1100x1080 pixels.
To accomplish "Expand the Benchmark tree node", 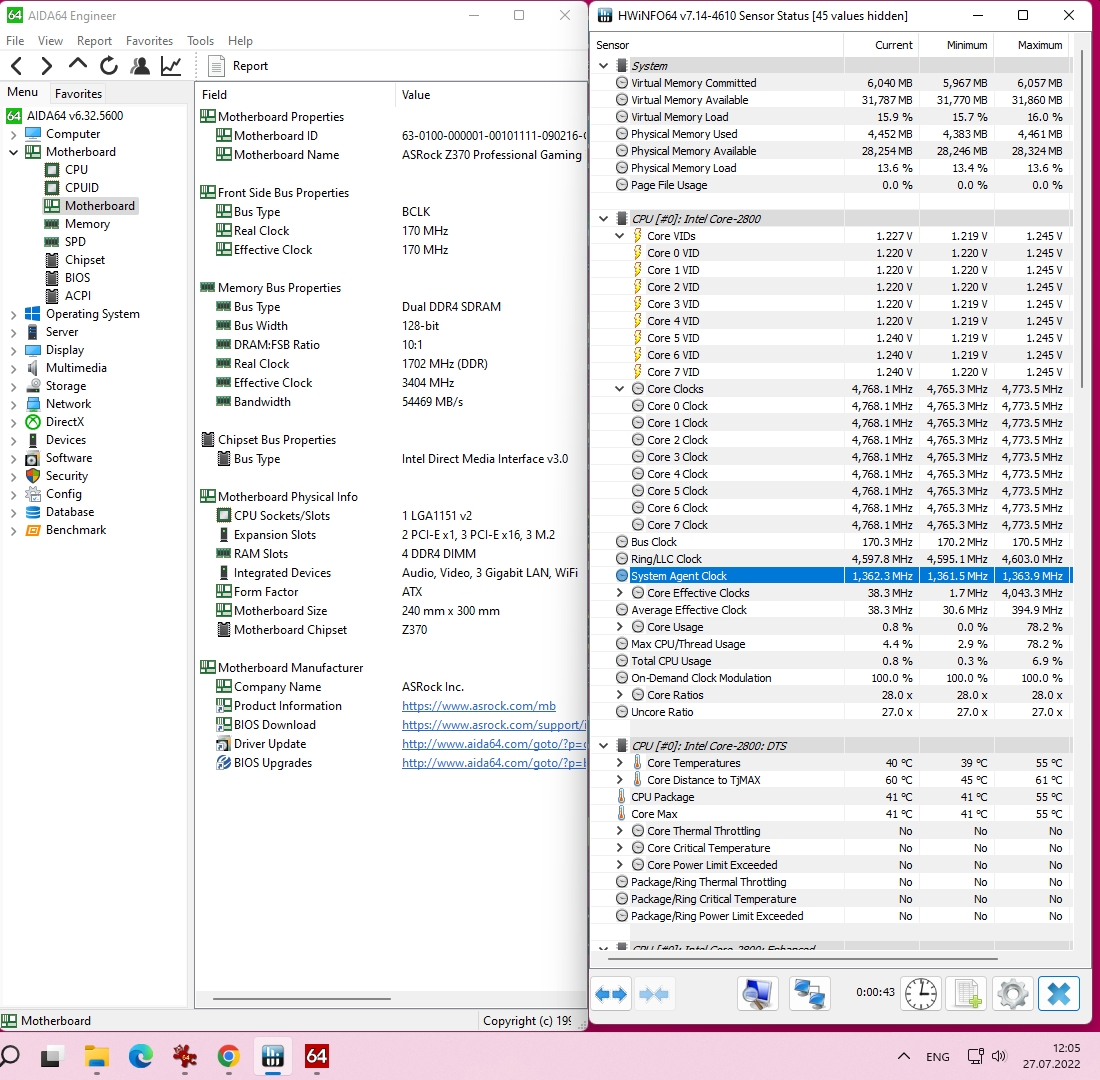I will [x=13, y=531].
